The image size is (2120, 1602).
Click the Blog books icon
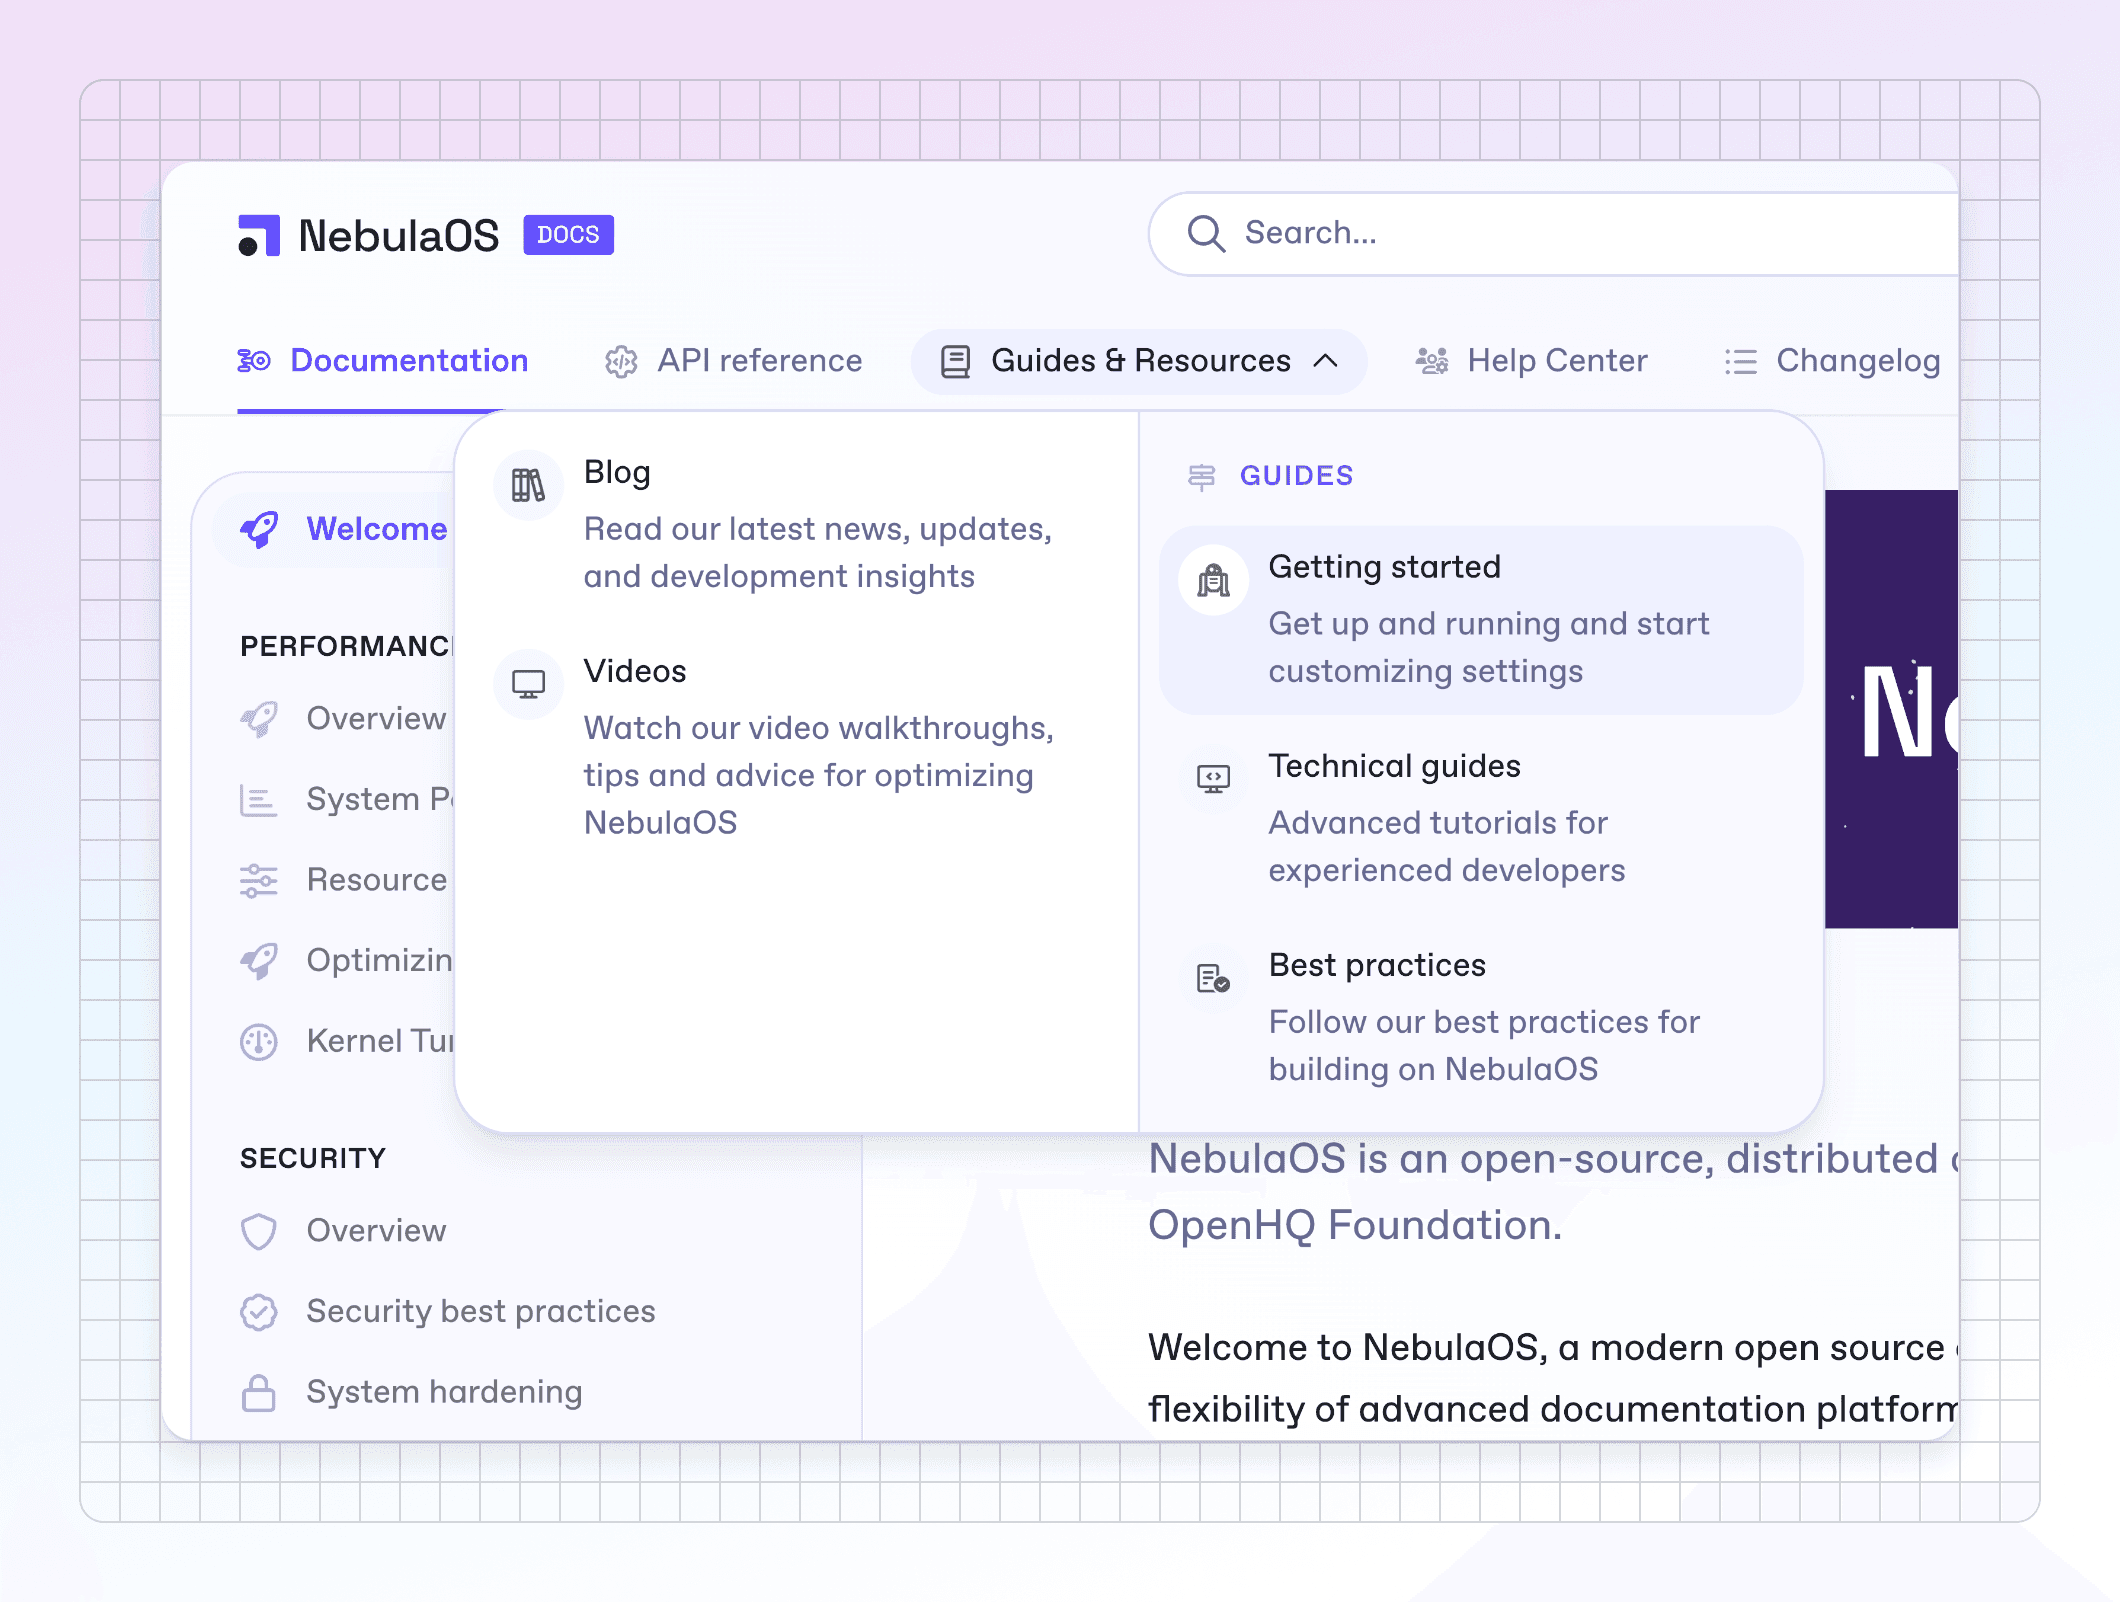pyautogui.click(x=528, y=485)
